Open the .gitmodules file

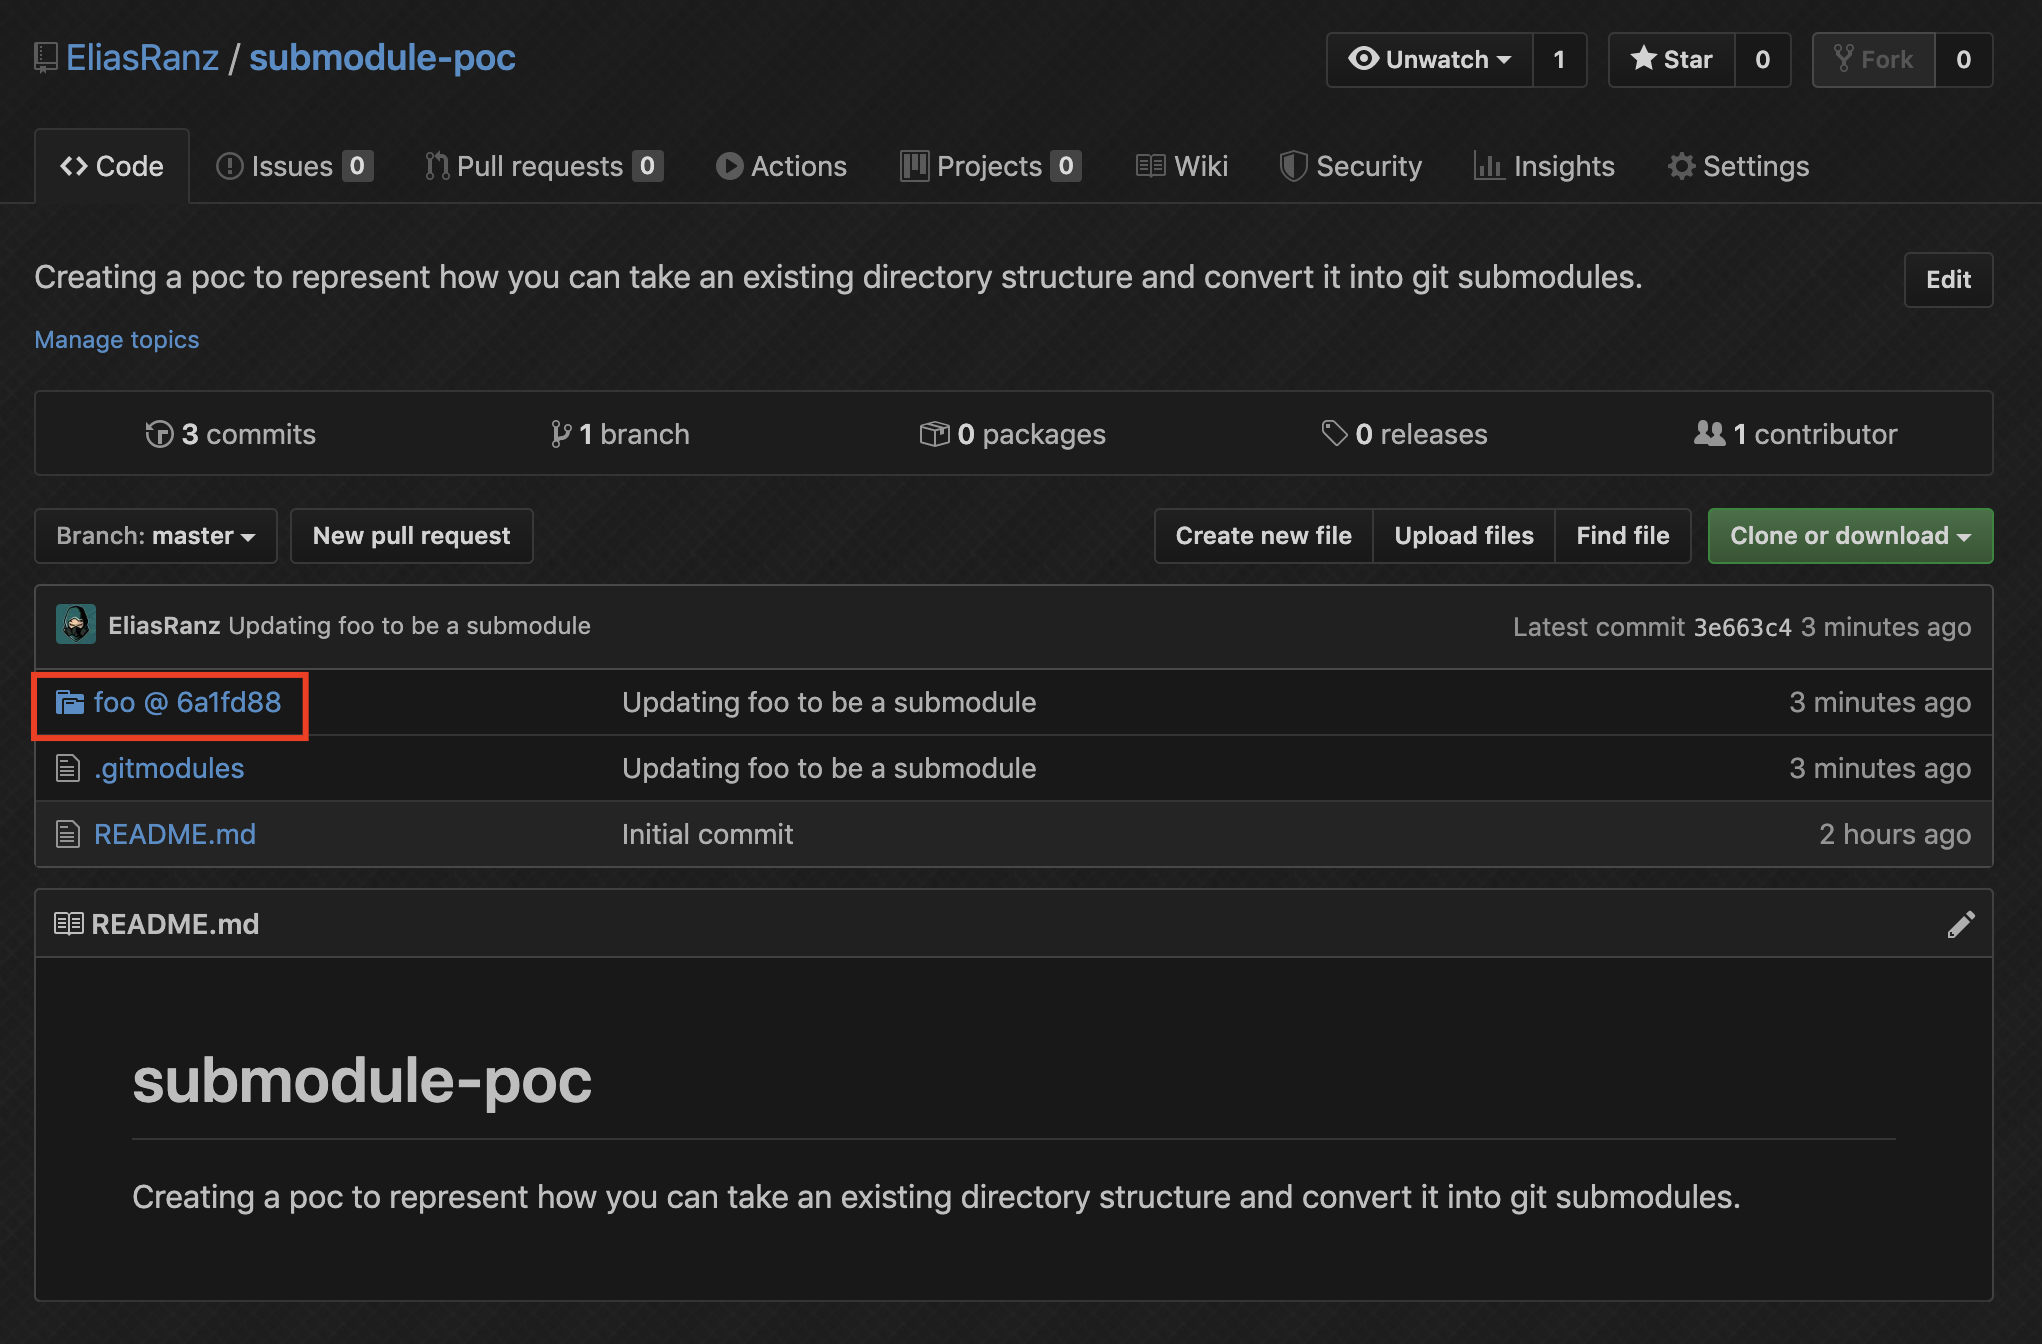(169, 768)
